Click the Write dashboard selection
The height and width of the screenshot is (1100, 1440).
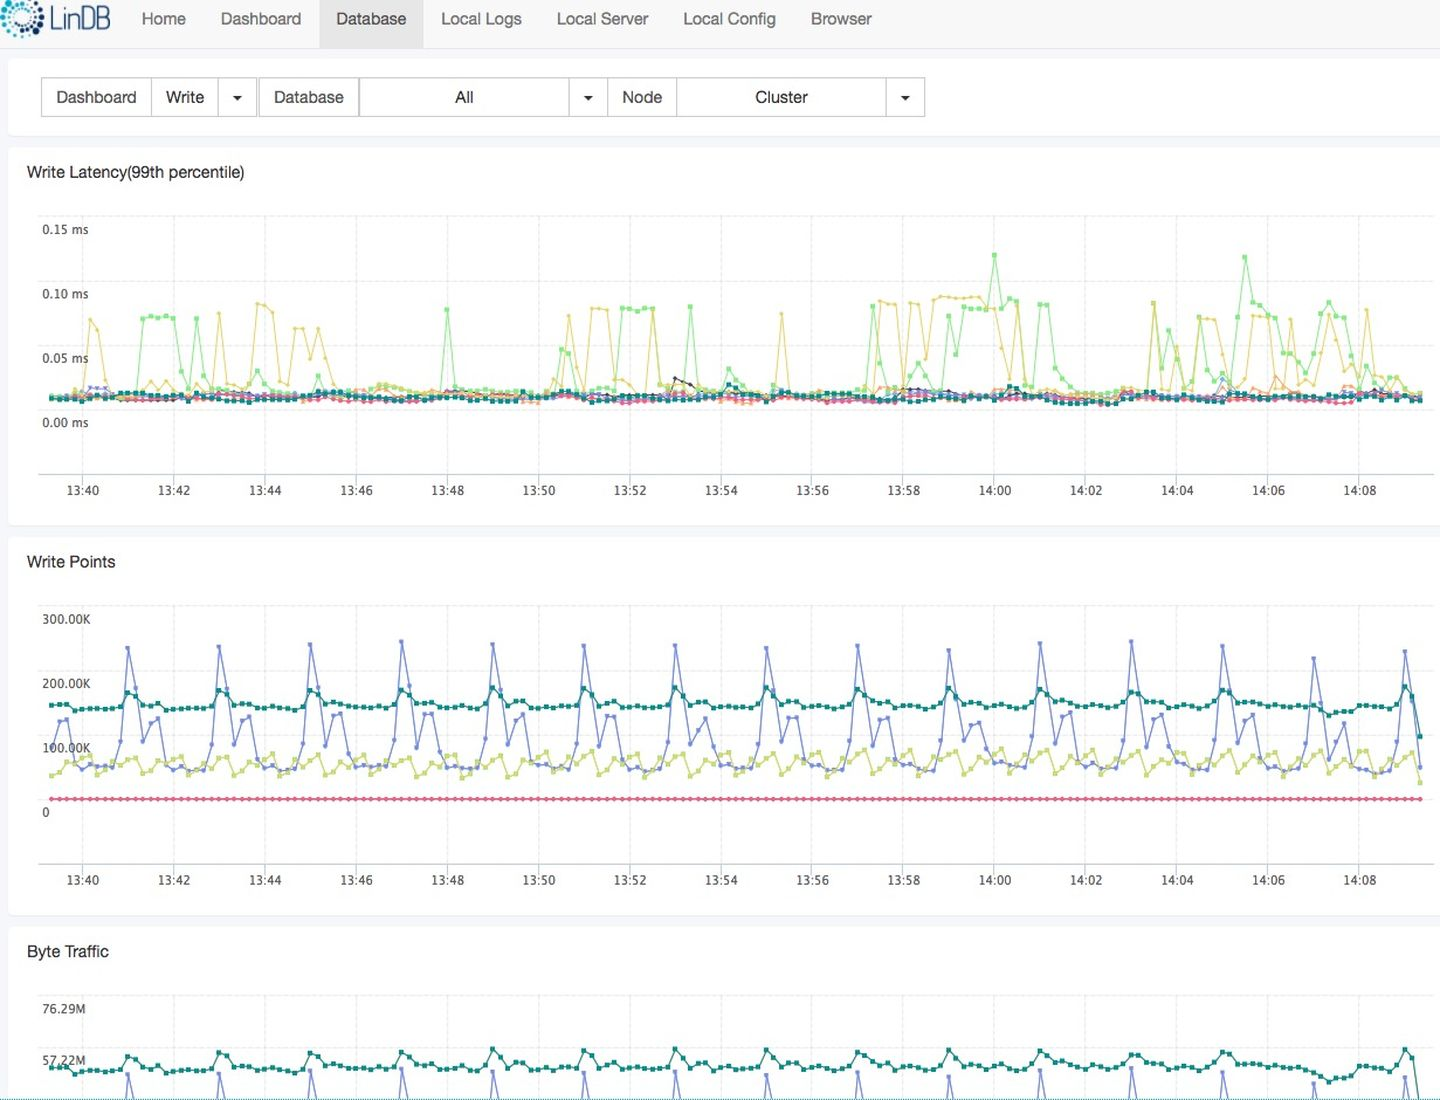[x=185, y=97]
